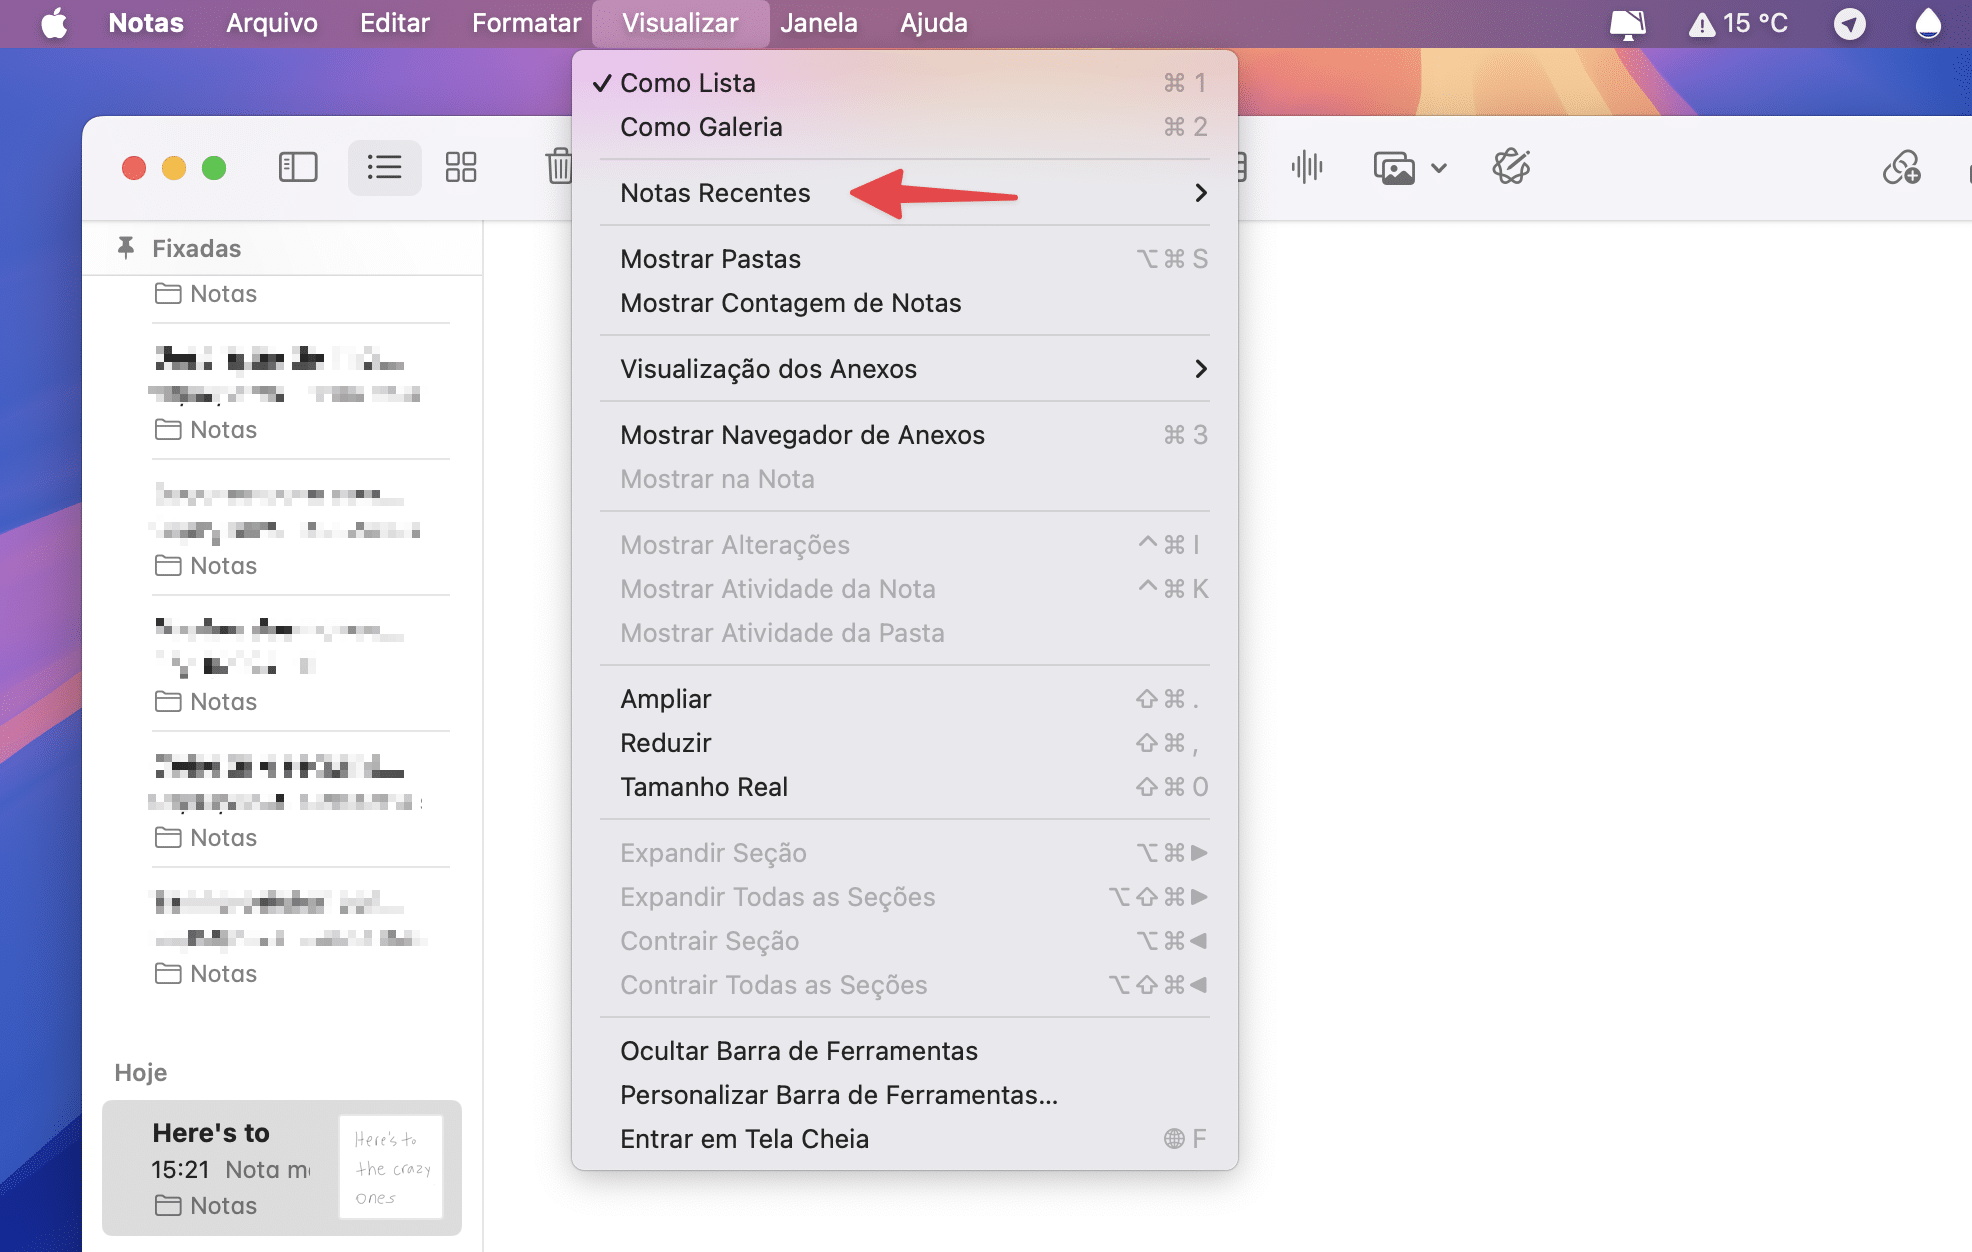Click the droplet menu bar icon

[1928, 23]
